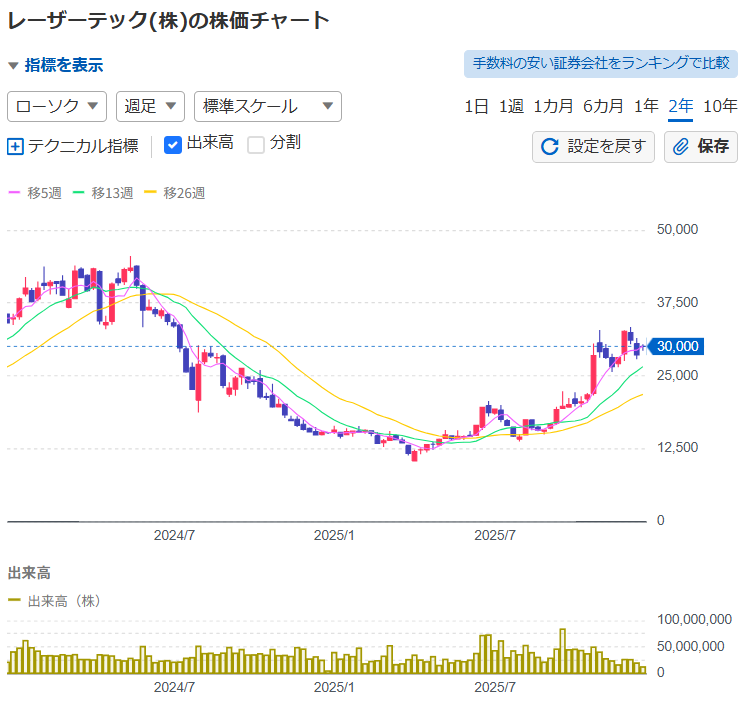
Task: Click the blue 30,000 price label
Action: [x=679, y=346]
